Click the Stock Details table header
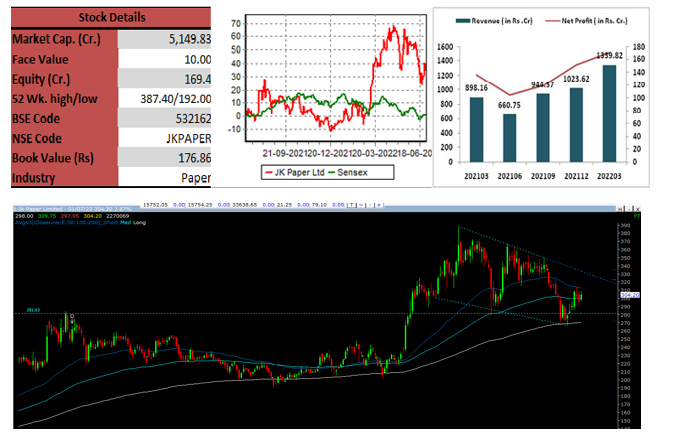Image resolution: width=674 pixels, height=439 pixels. [111, 18]
